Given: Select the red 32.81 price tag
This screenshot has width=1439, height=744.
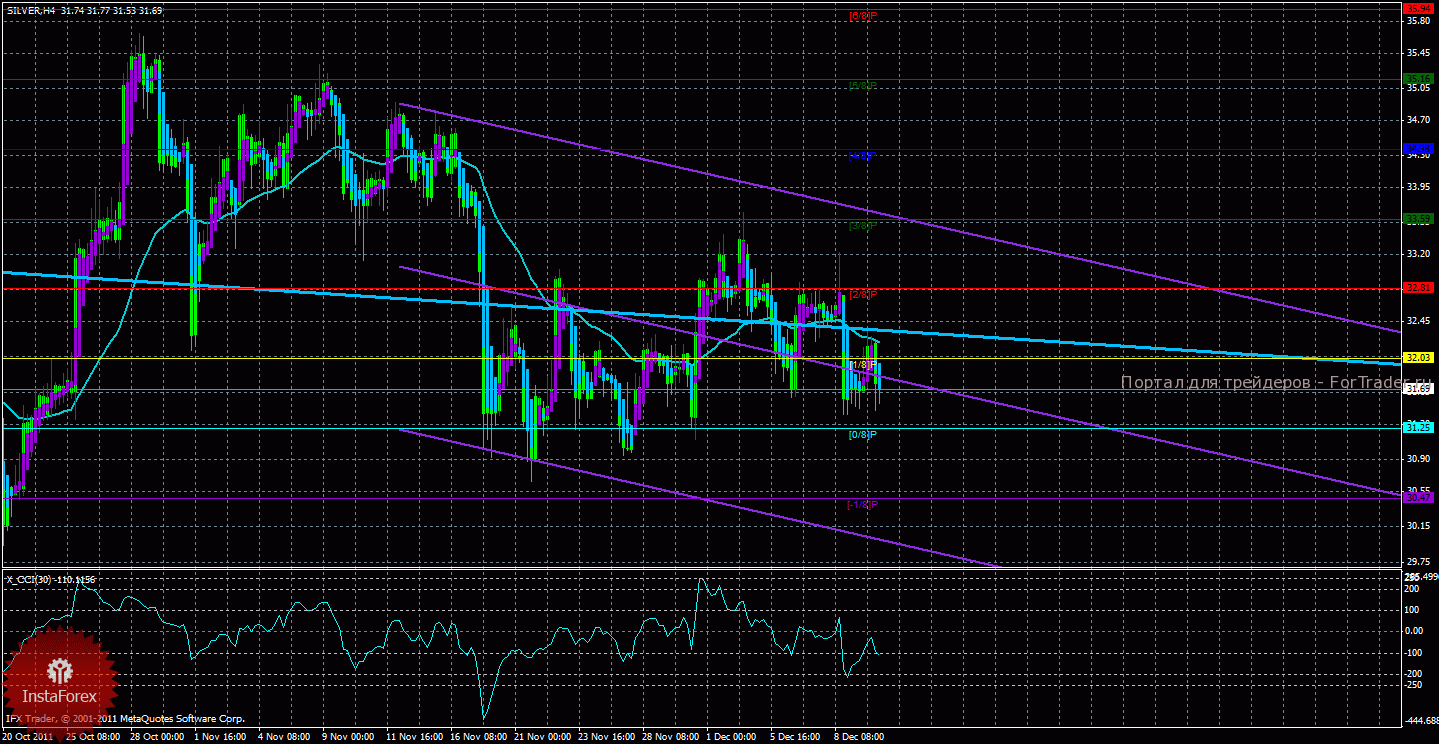Looking at the screenshot, I should pos(1418,288).
